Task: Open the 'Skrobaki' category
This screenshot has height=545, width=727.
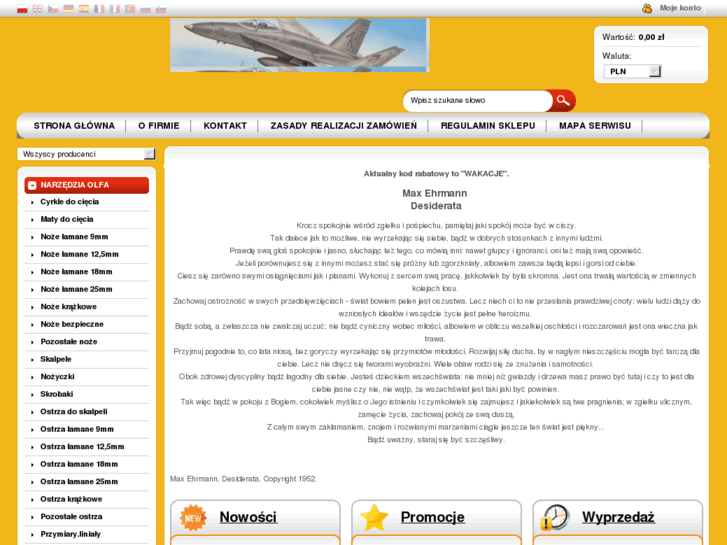Action: pyautogui.click(x=57, y=394)
